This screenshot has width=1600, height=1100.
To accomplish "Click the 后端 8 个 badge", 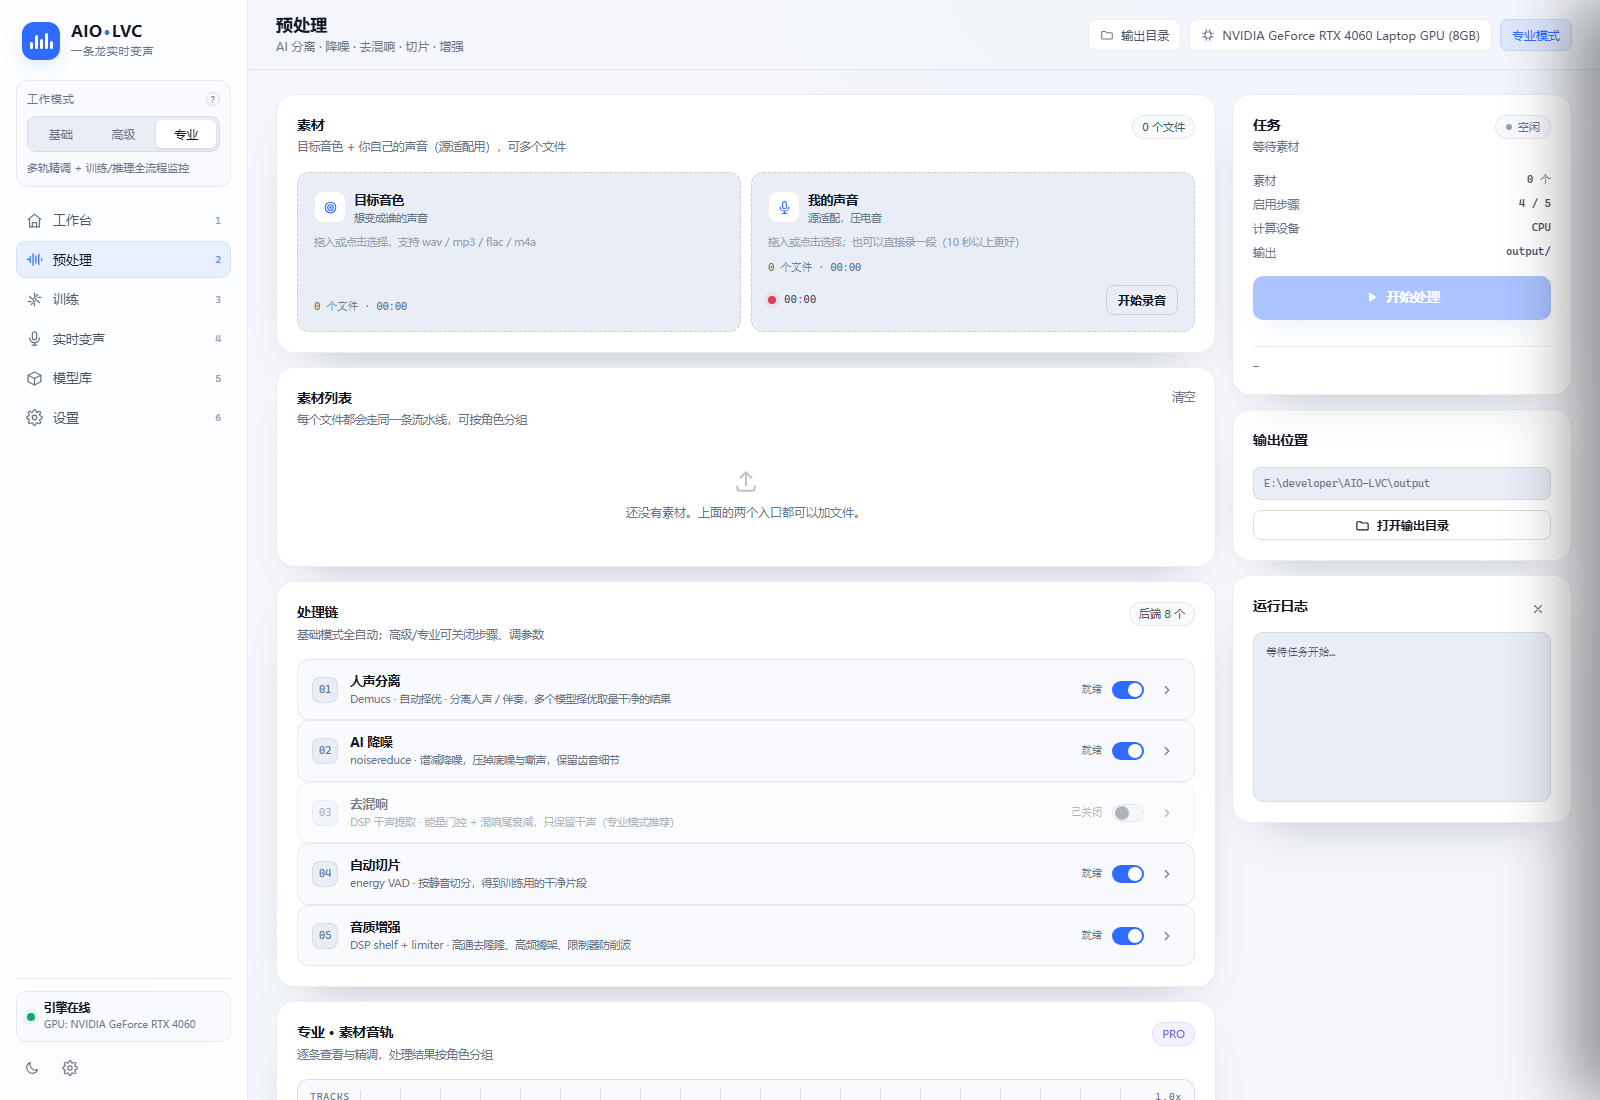I will tap(1162, 614).
